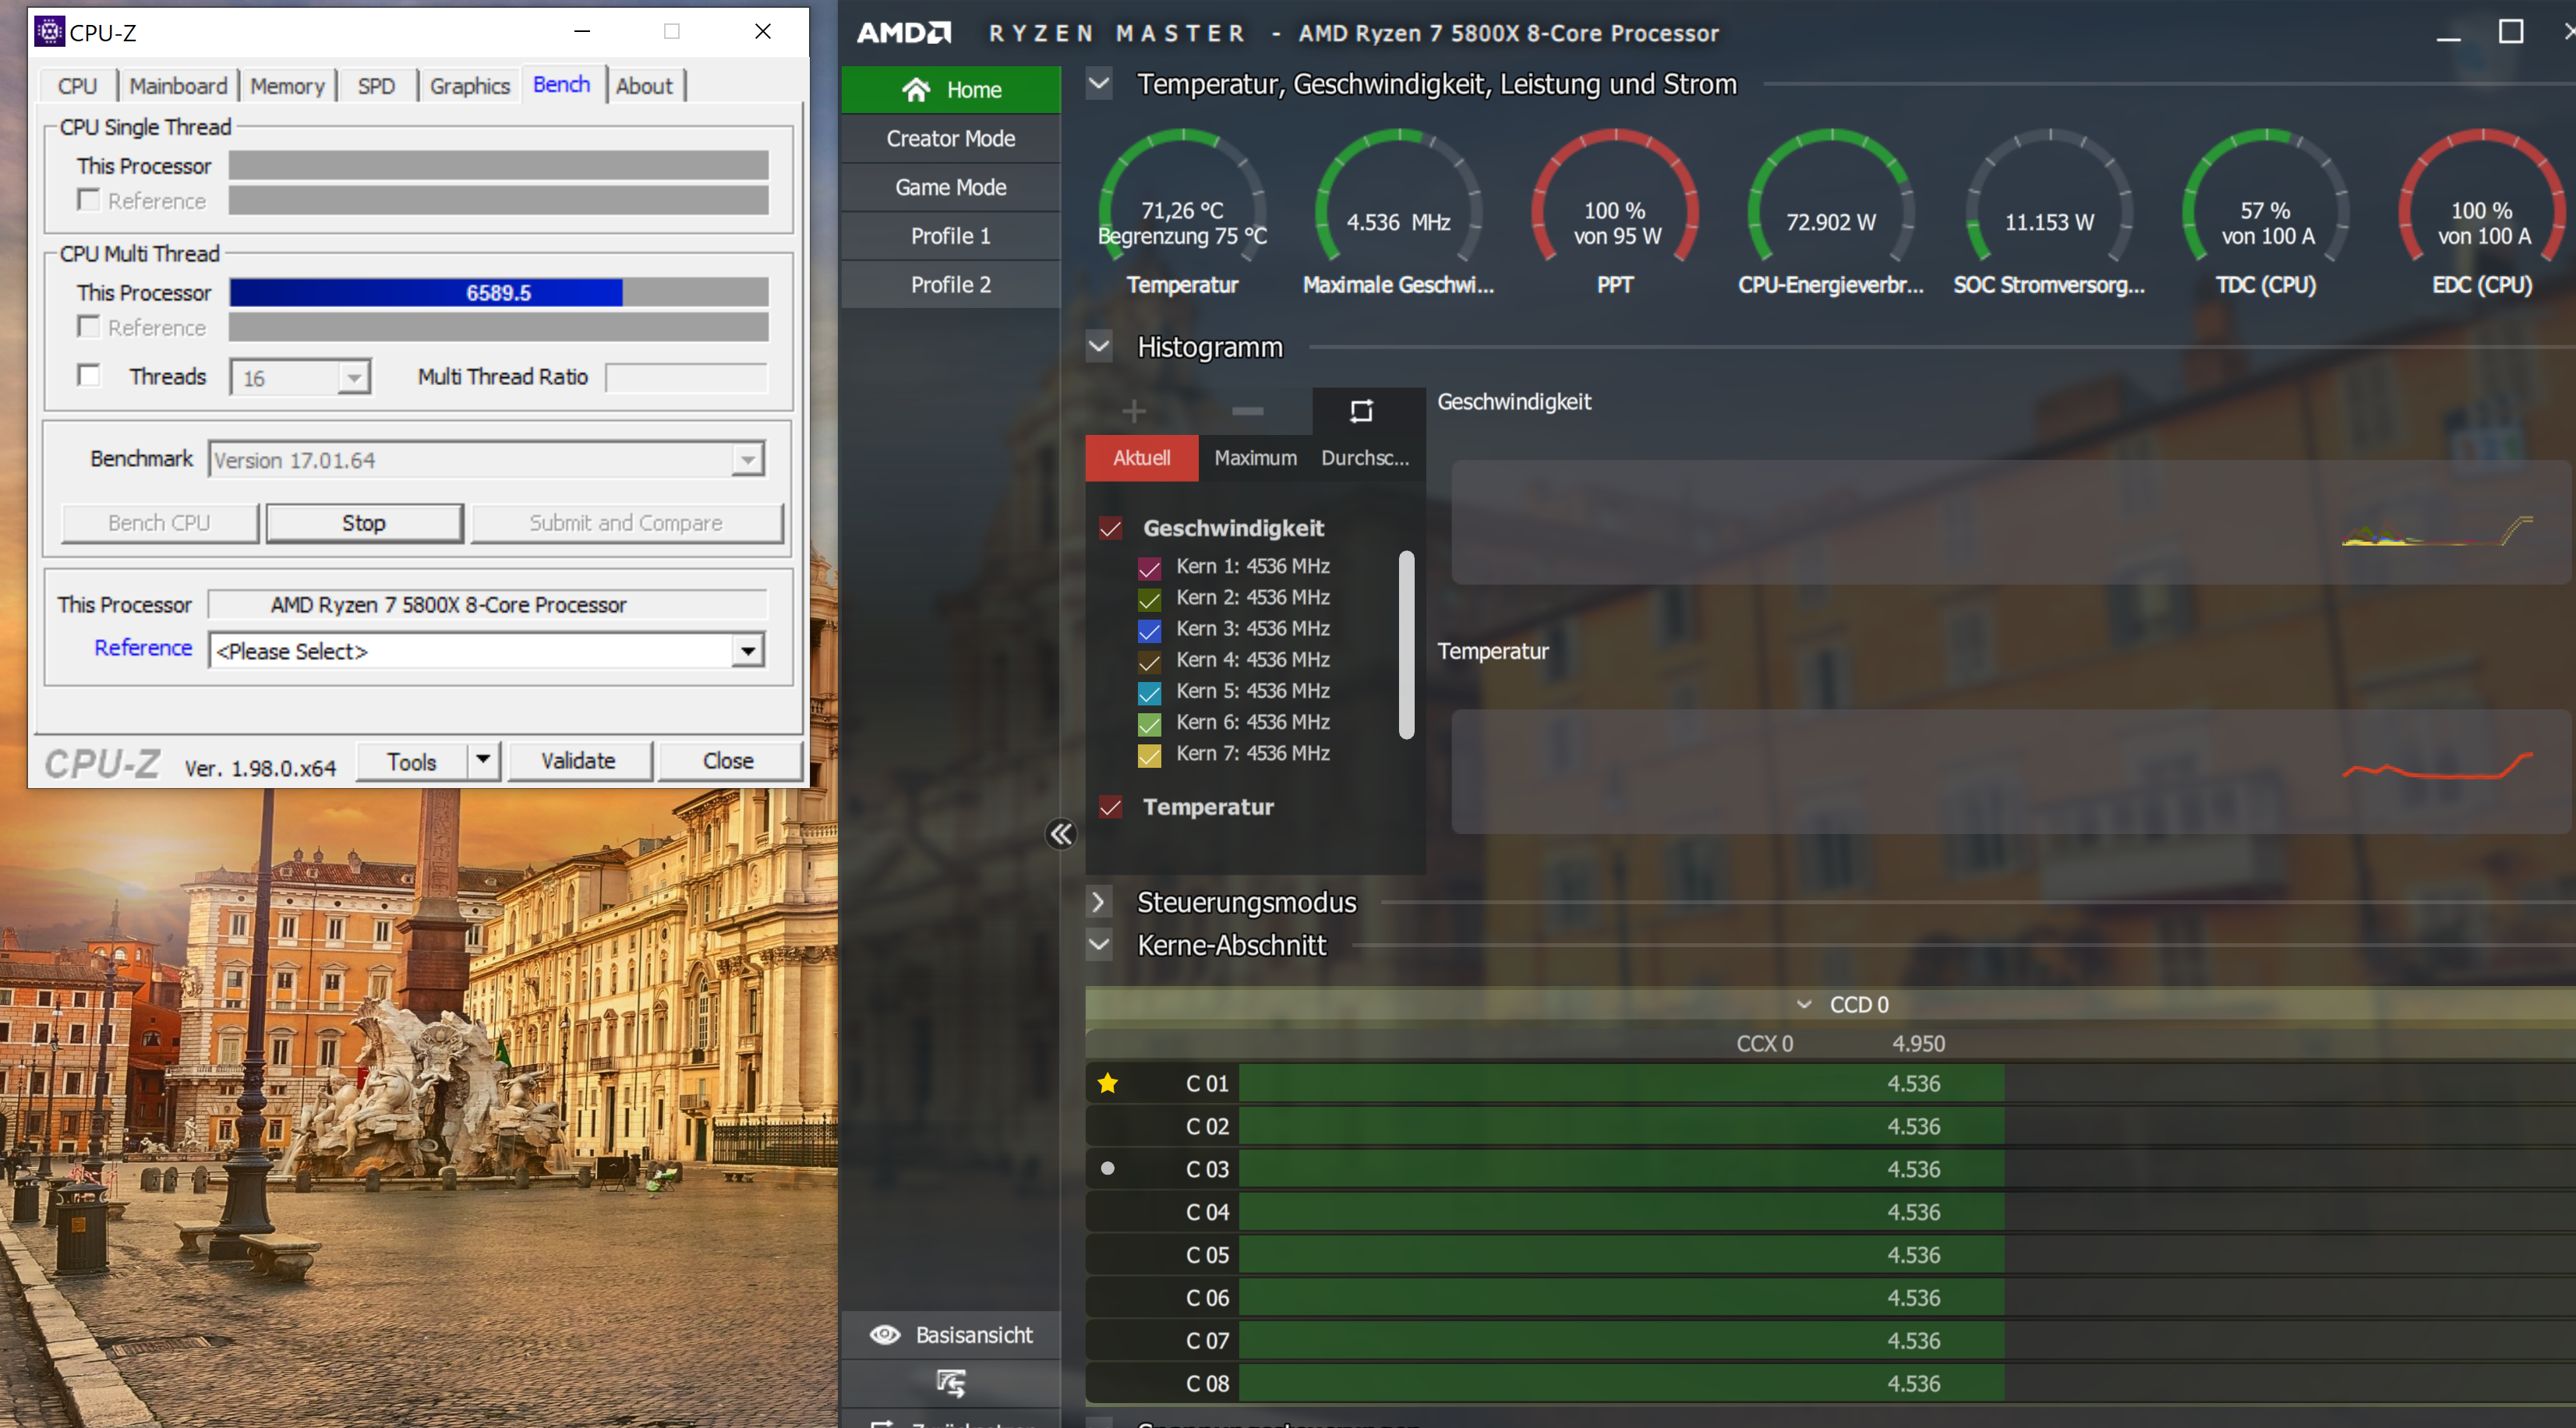
Task: Select Game Mode in the sidebar
Action: pos(950,187)
